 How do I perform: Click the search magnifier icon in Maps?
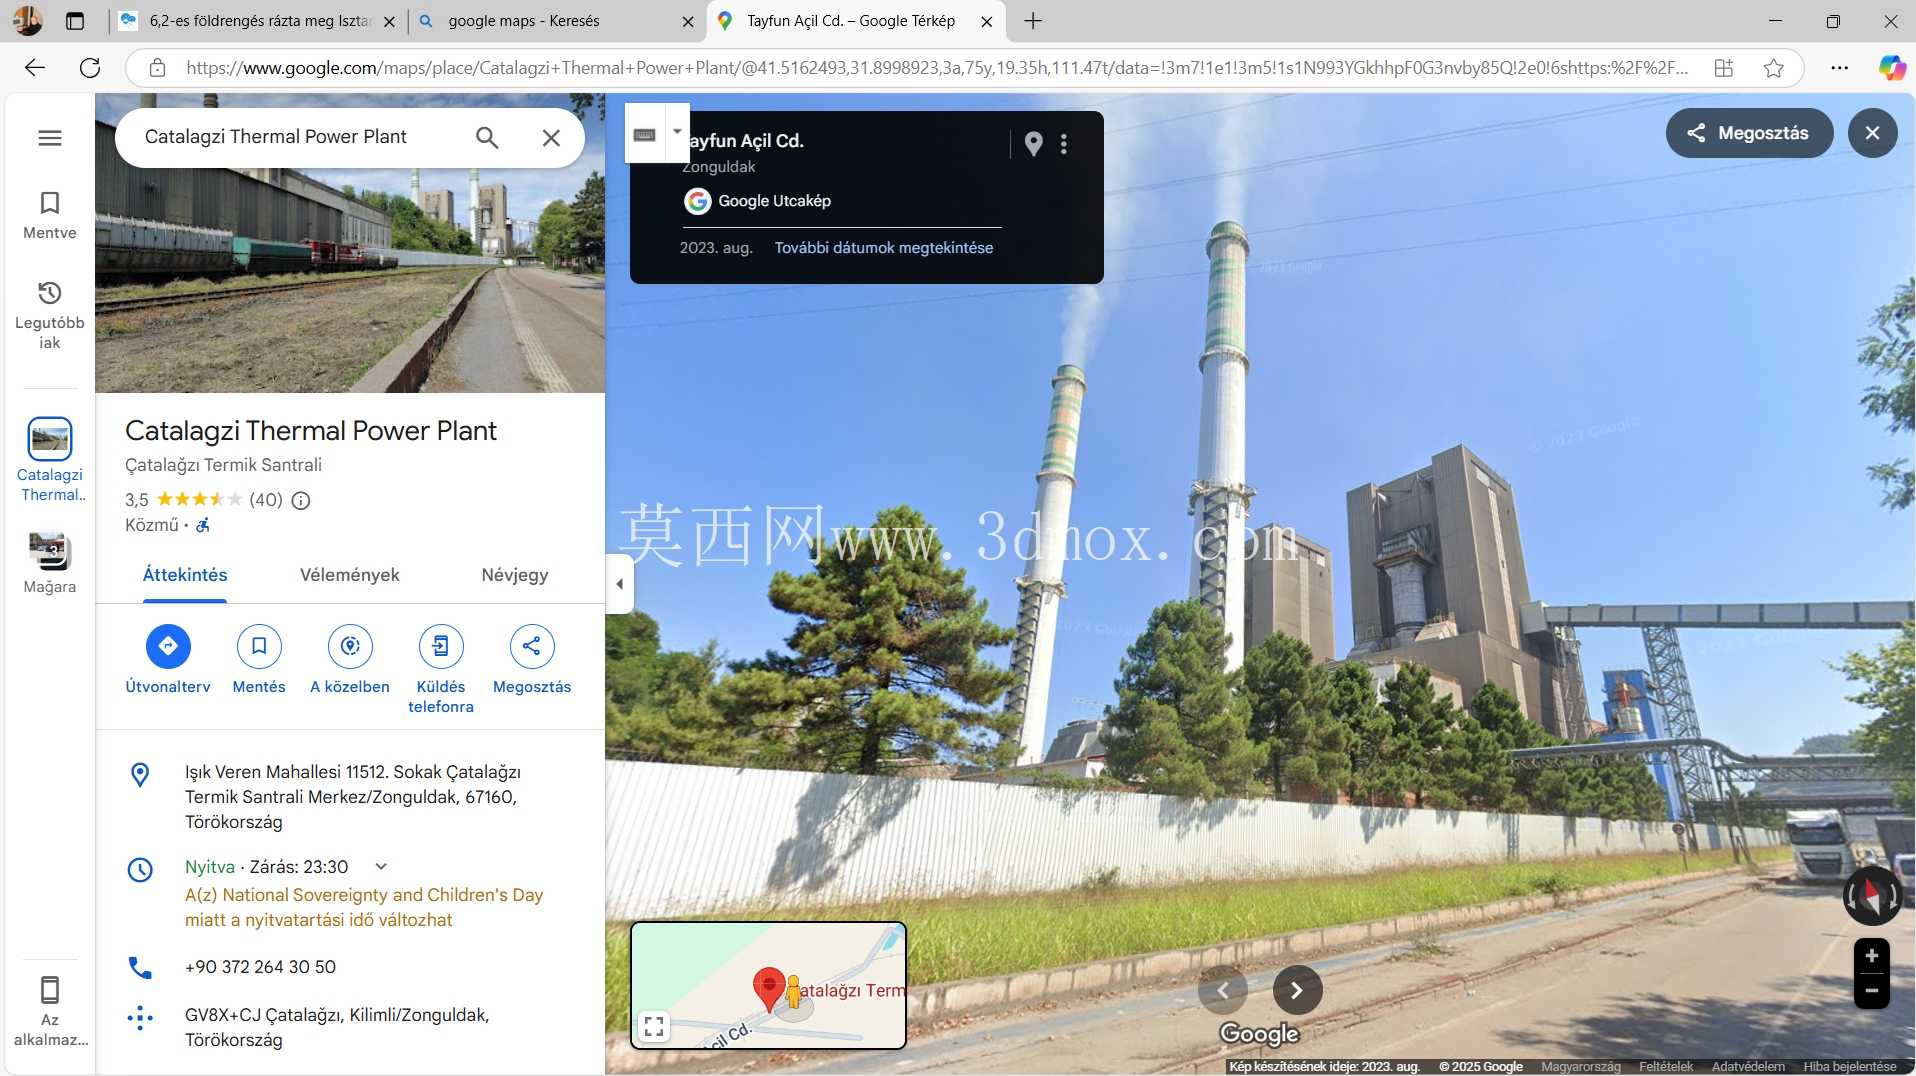pos(487,138)
